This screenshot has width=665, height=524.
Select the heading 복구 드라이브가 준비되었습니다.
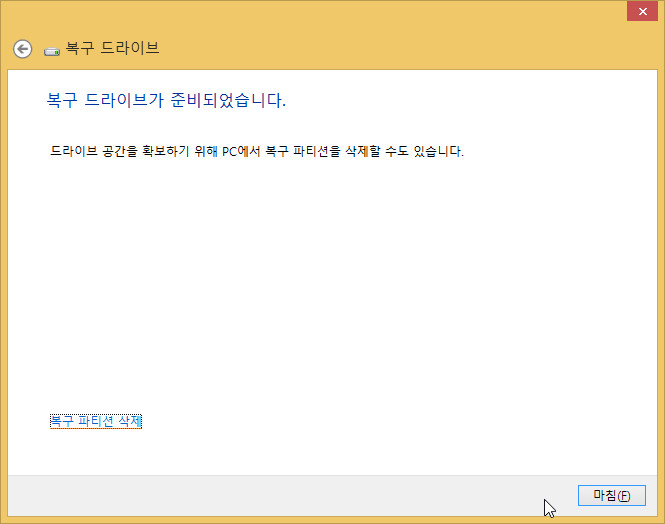click(x=166, y=100)
